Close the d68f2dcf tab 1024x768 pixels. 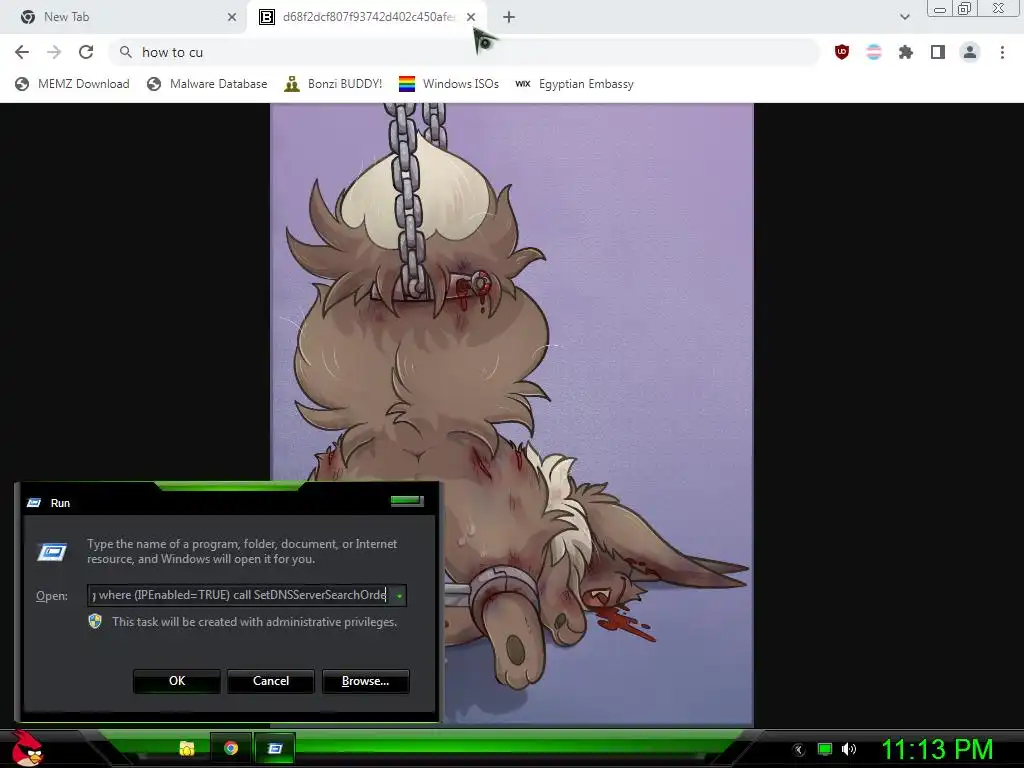tap(471, 17)
